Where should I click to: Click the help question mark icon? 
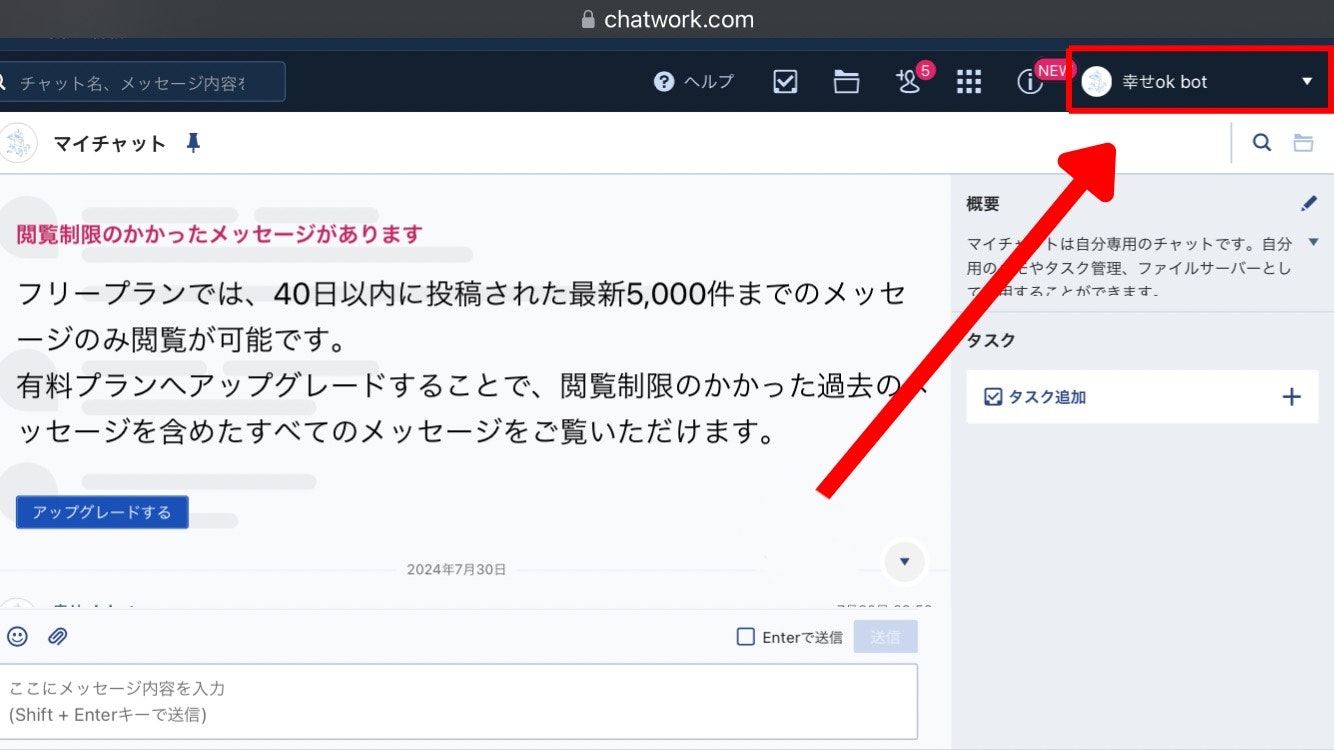[664, 82]
